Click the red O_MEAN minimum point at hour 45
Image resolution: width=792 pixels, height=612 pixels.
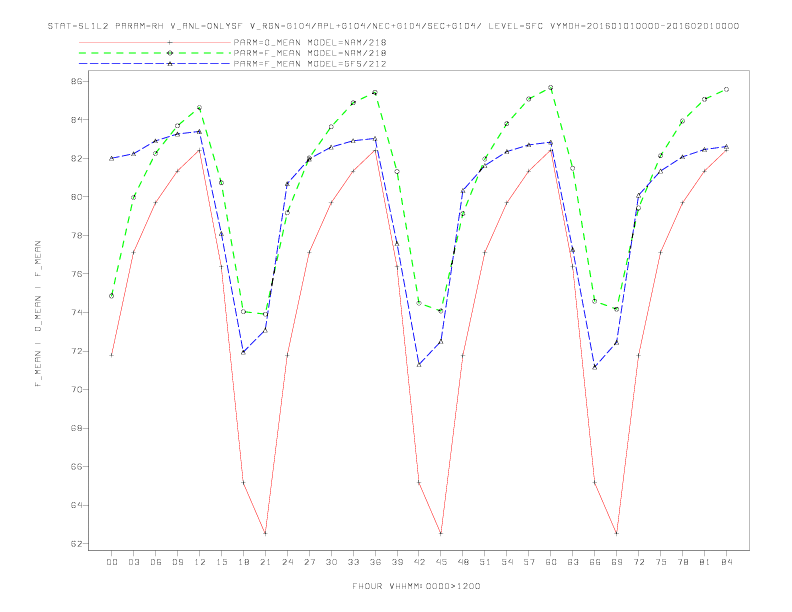pyautogui.click(x=441, y=533)
